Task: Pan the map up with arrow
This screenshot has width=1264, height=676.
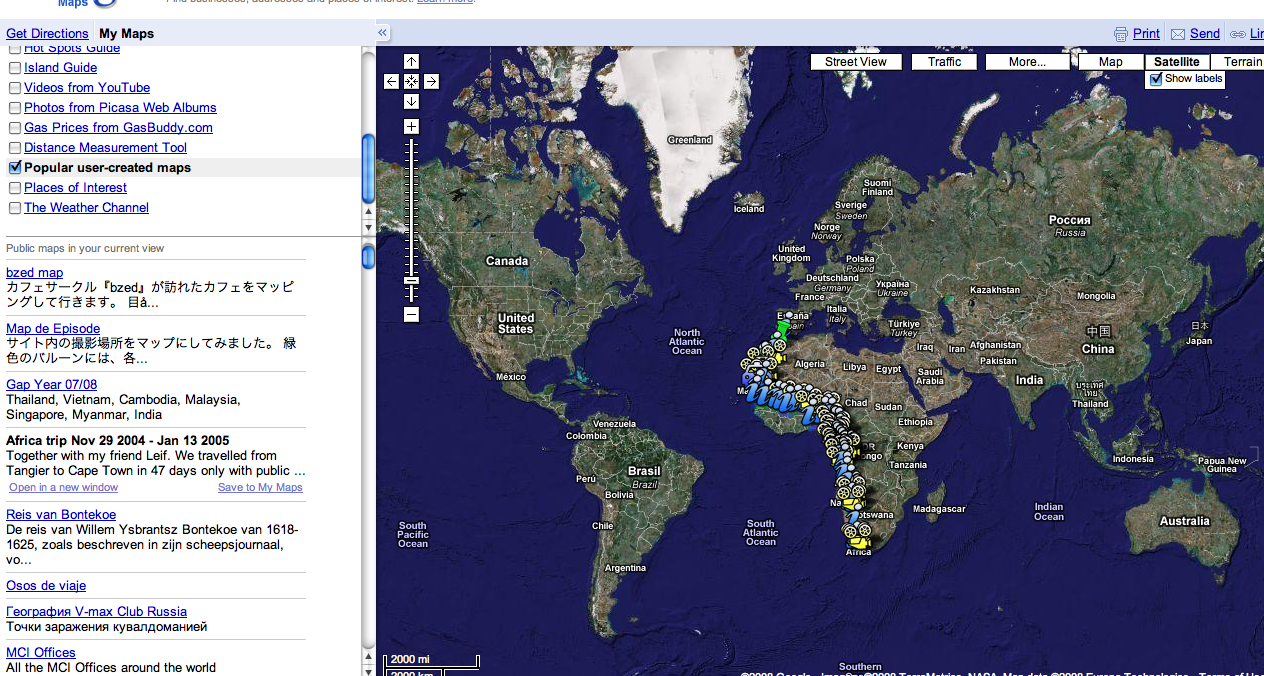Action: pyautogui.click(x=411, y=62)
